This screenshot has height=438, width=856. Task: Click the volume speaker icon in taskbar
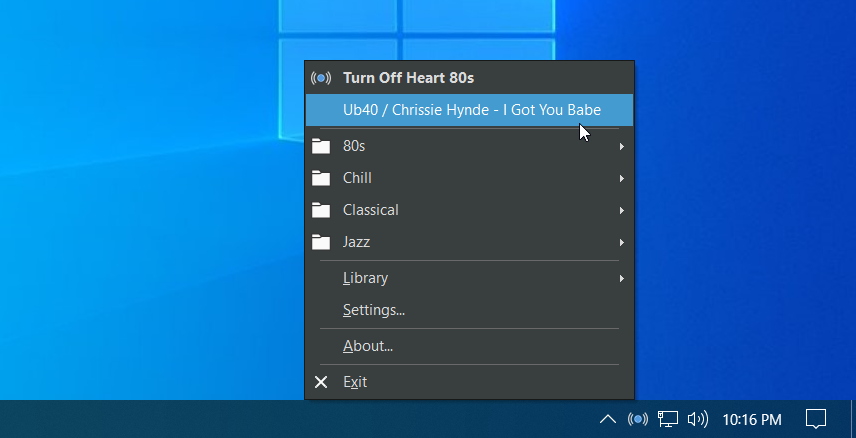(x=698, y=419)
